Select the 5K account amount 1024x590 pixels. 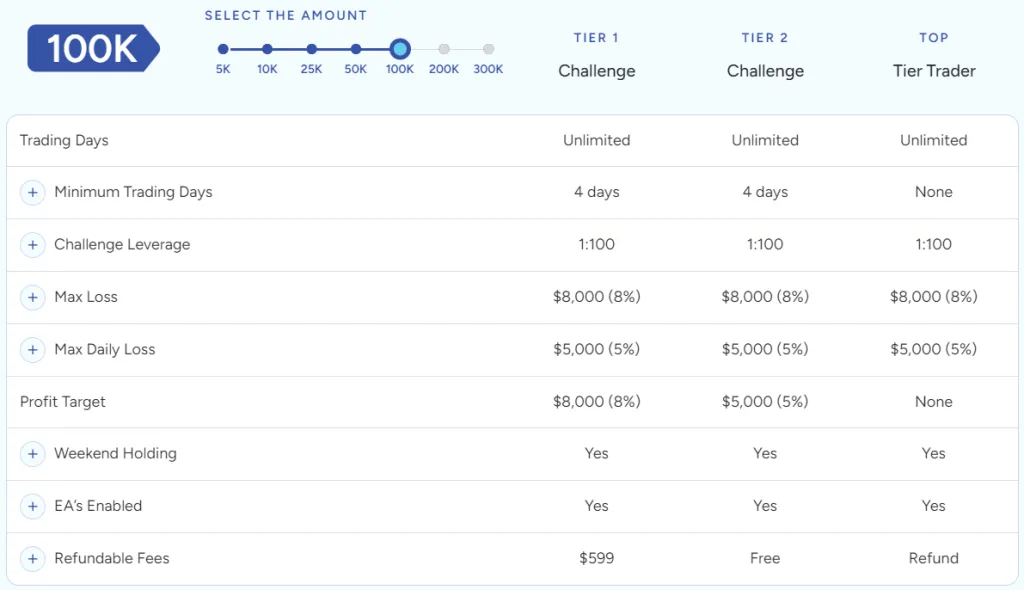point(222,48)
